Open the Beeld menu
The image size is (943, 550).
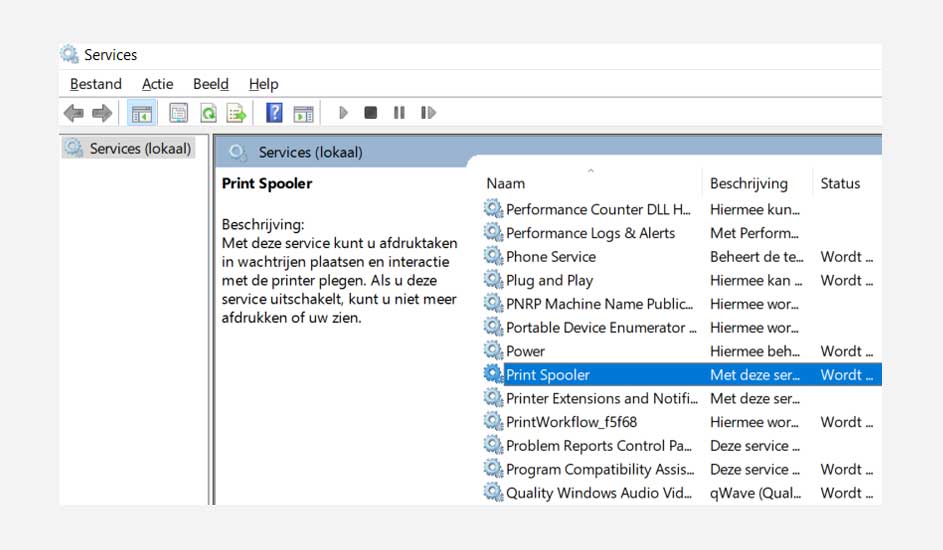(210, 84)
